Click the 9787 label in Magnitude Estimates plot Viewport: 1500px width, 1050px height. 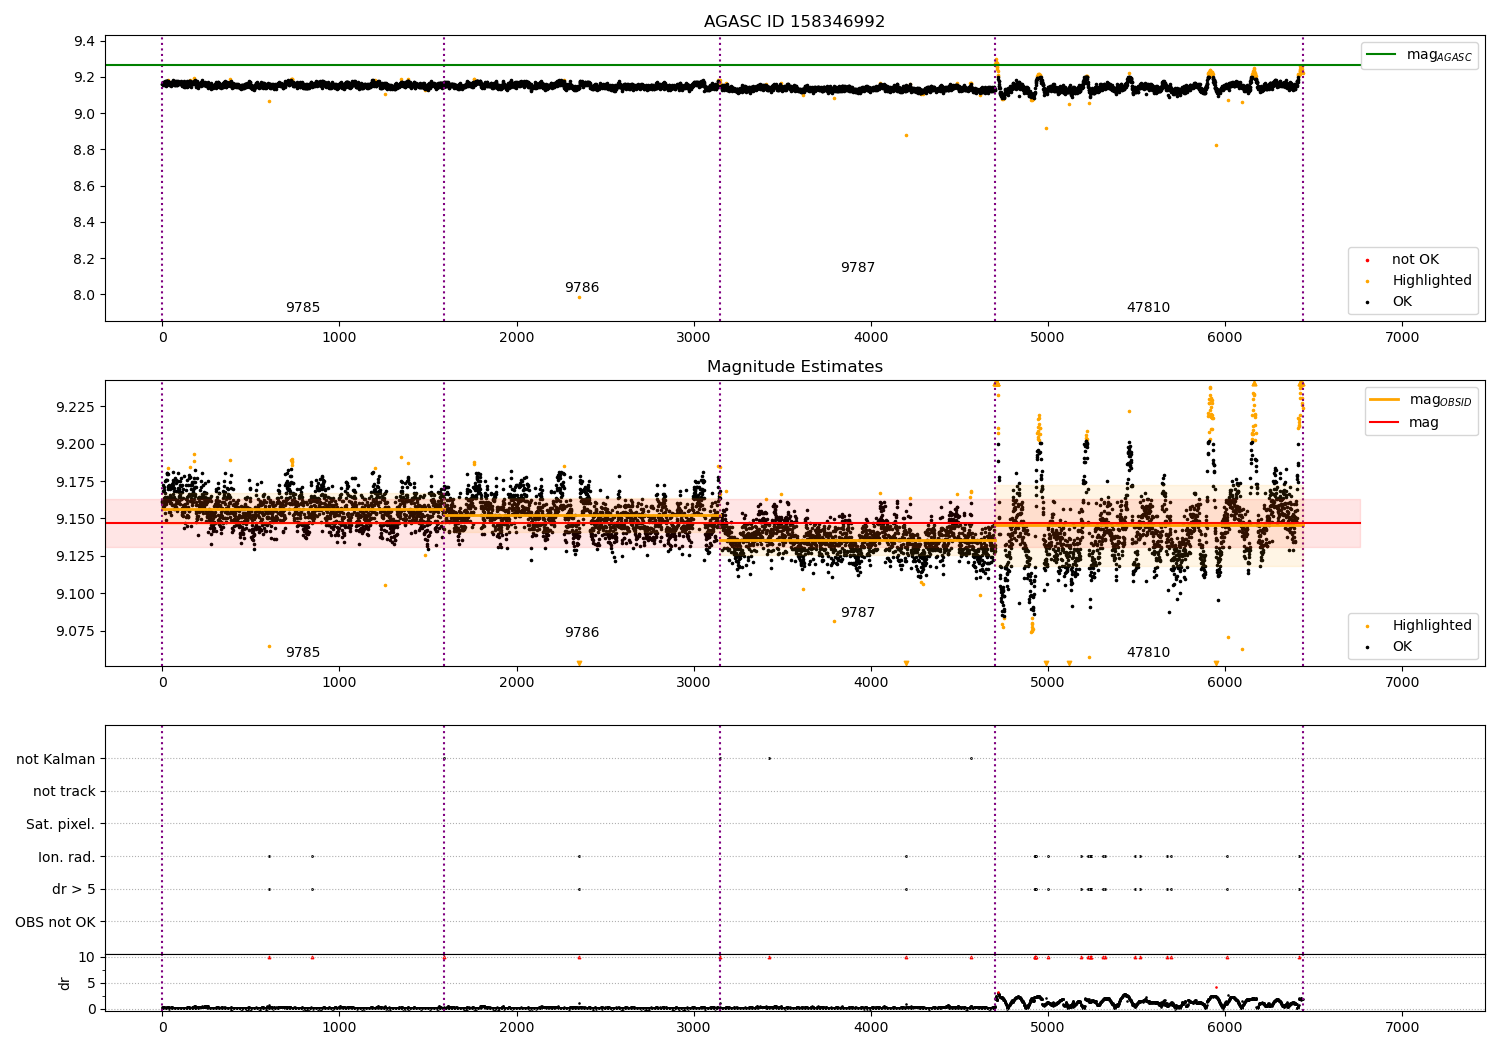tap(858, 613)
